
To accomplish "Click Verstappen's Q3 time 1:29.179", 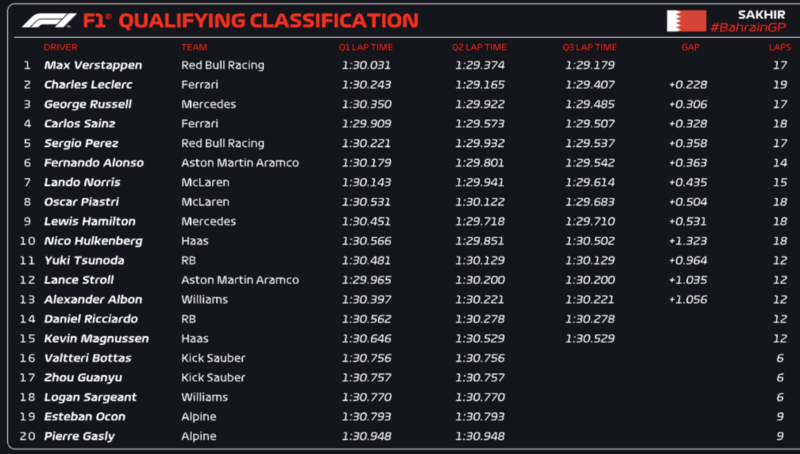I will point(589,65).
